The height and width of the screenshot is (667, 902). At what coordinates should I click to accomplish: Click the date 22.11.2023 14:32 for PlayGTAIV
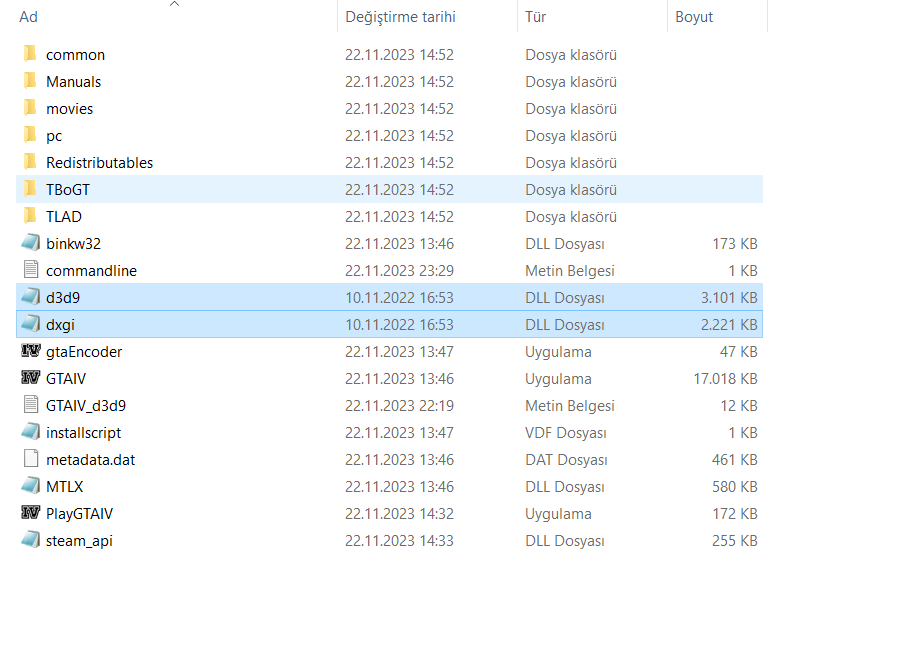pyautogui.click(x=399, y=514)
